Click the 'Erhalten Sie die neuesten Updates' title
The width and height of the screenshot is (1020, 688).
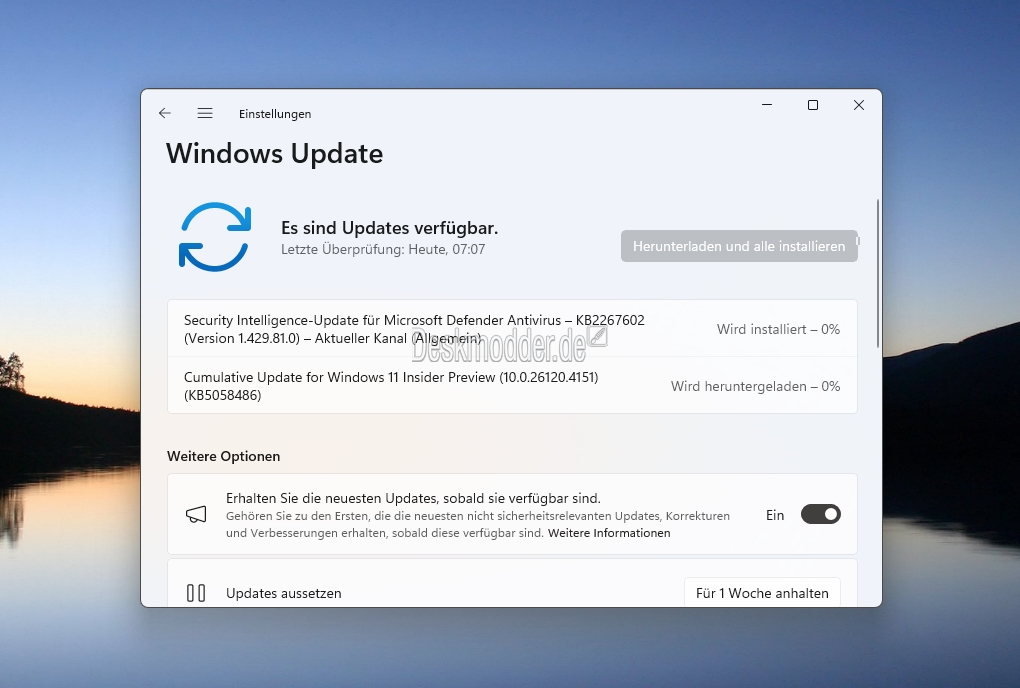pyautogui.click(x=413, y=498)
